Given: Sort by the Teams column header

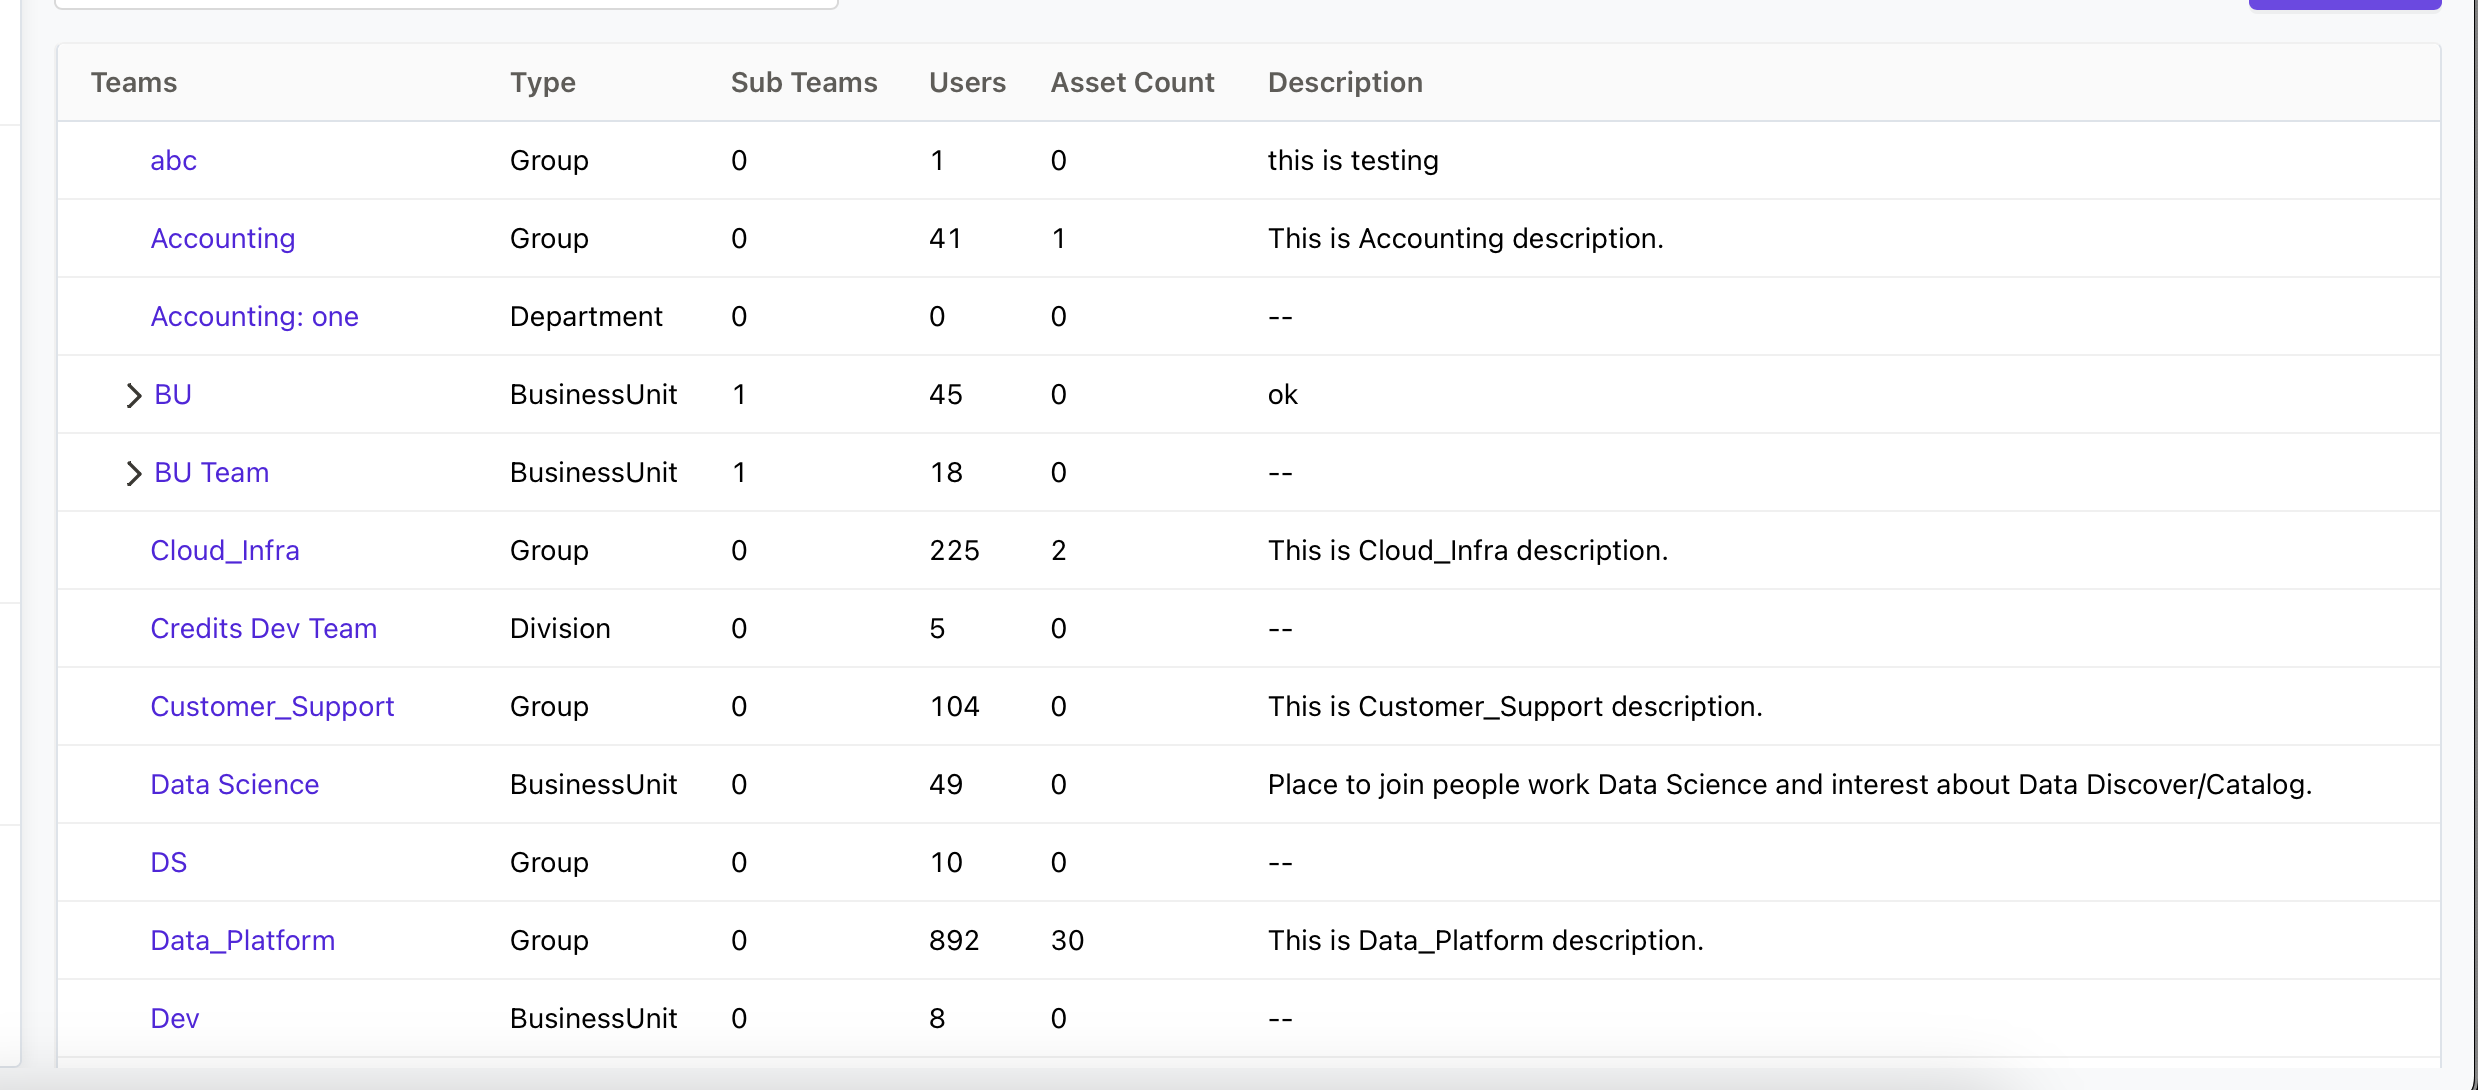Looking at the screenshot, I should [x=134, y=82].
